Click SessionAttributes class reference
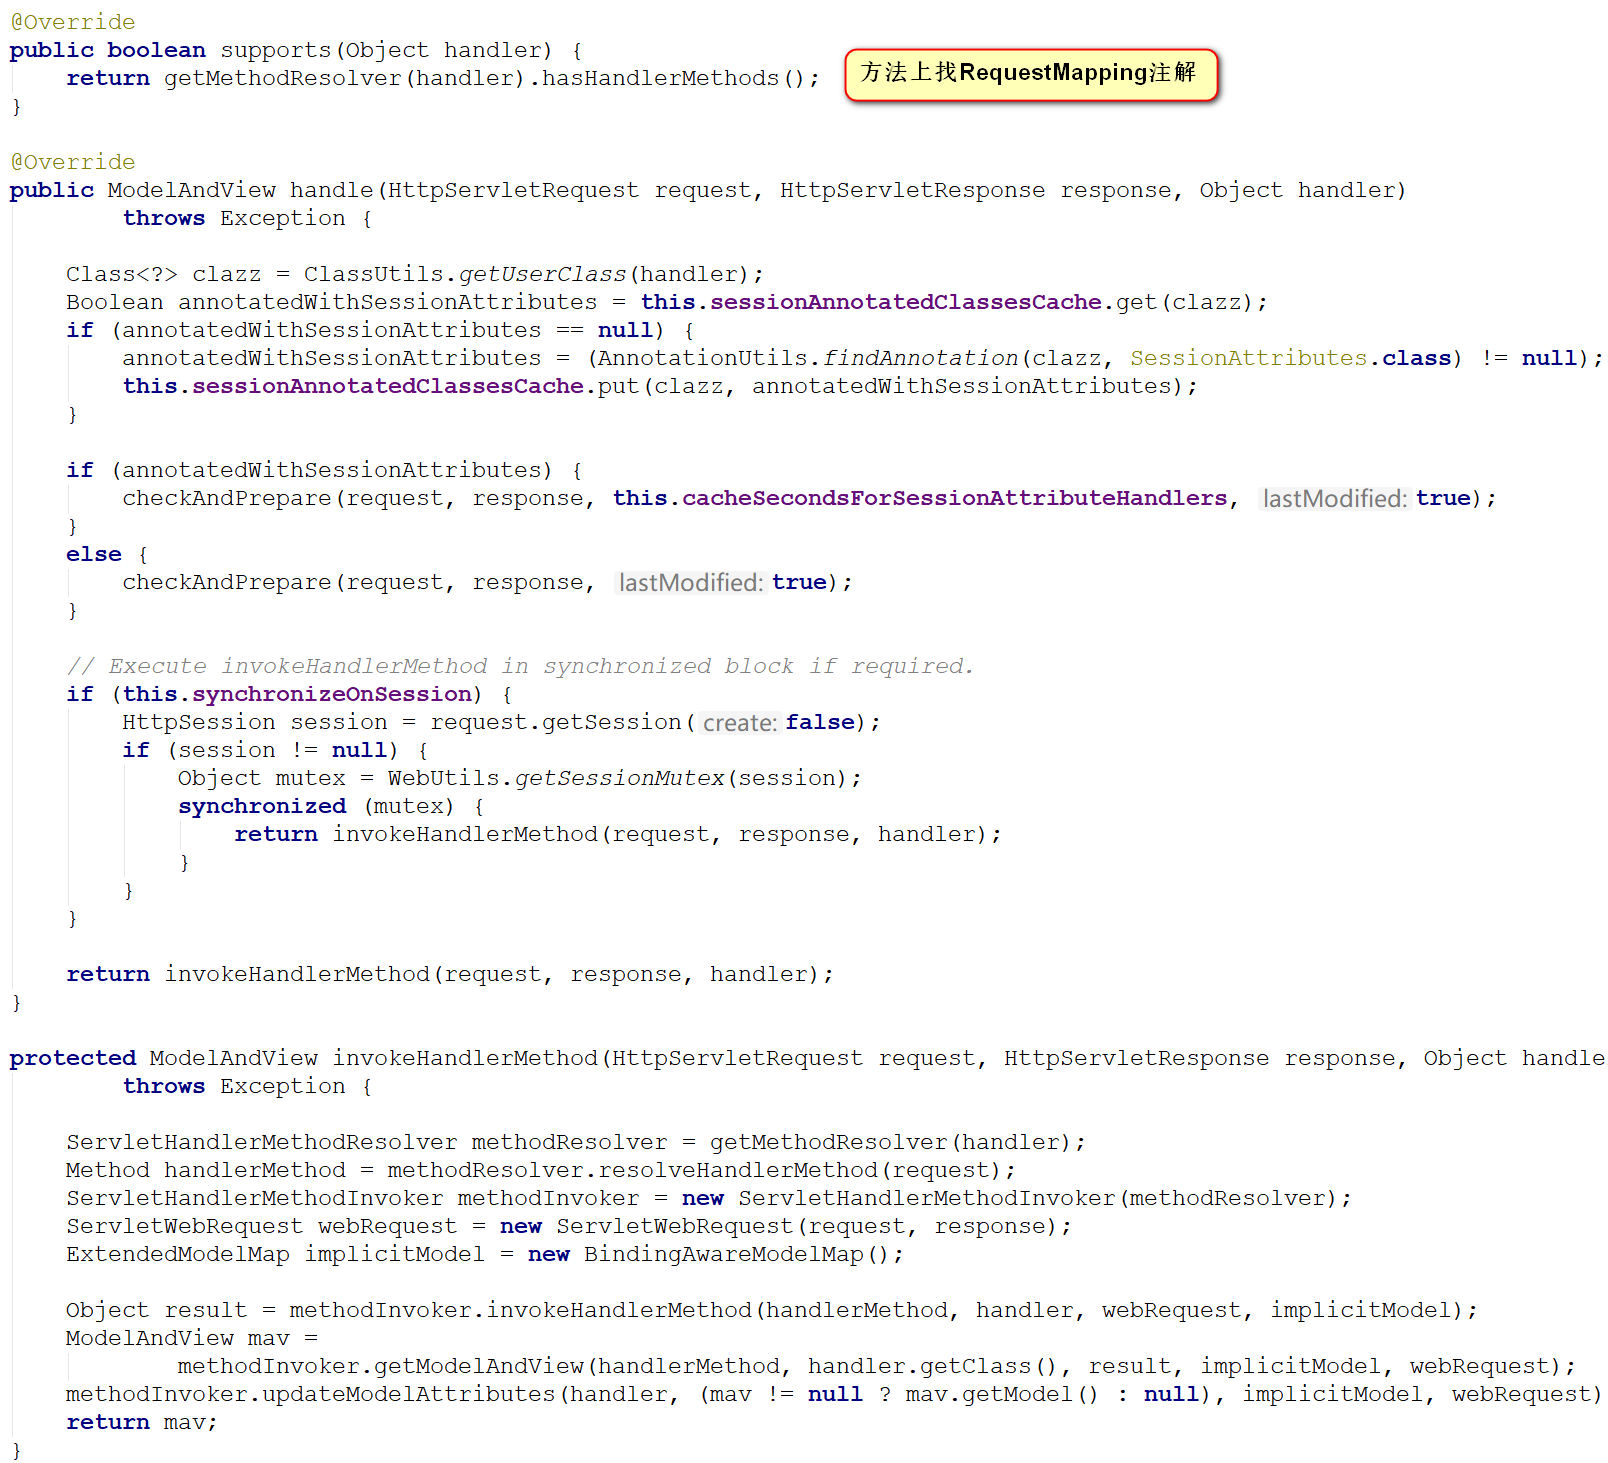 click(1248, 358)
